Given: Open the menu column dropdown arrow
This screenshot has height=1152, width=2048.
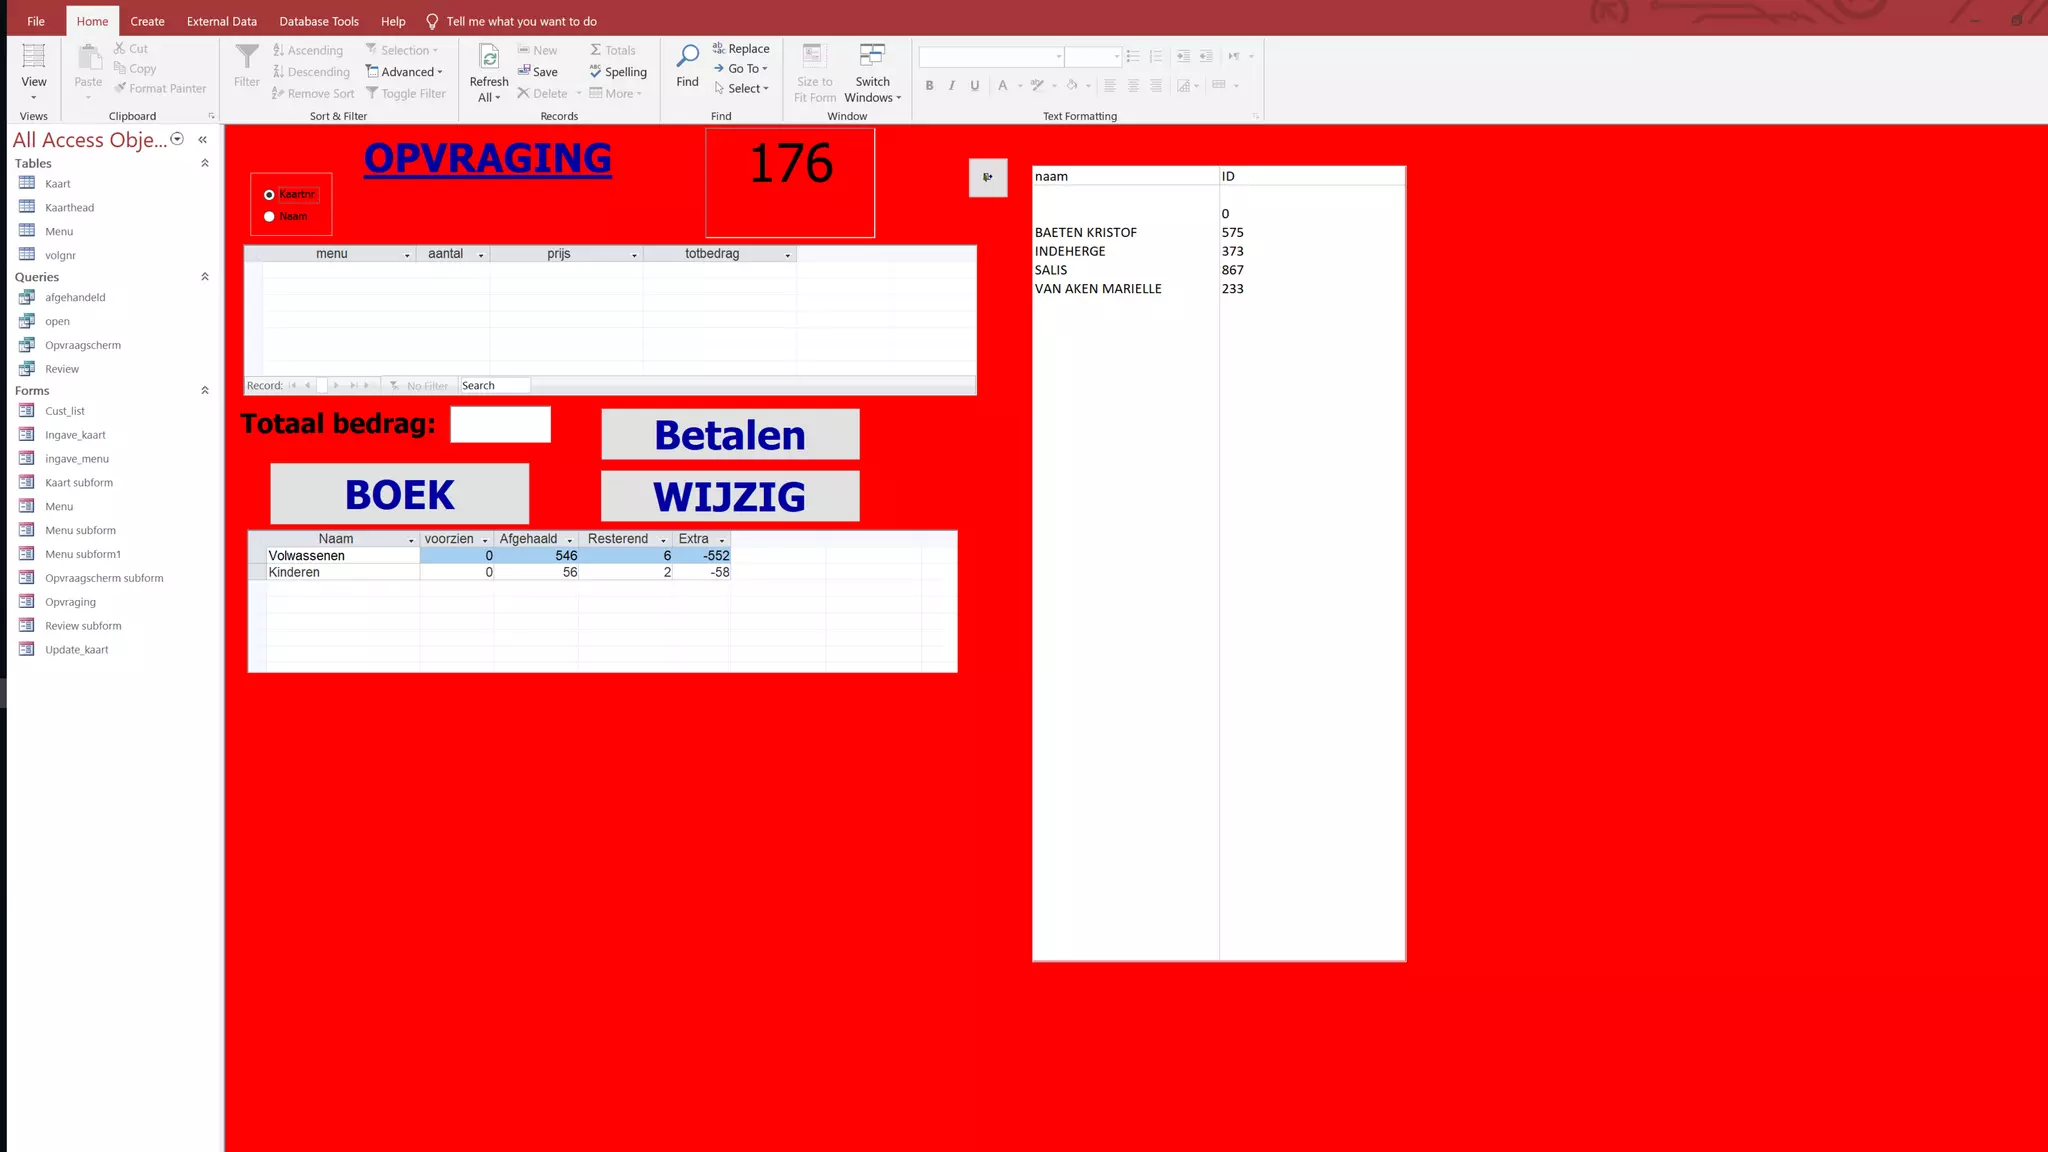Looking at the screenshot, I should click(407, 255).
